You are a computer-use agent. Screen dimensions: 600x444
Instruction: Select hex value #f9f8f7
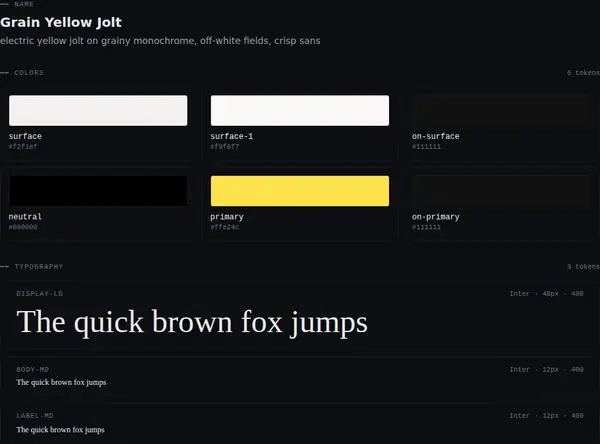pos(225,147)
